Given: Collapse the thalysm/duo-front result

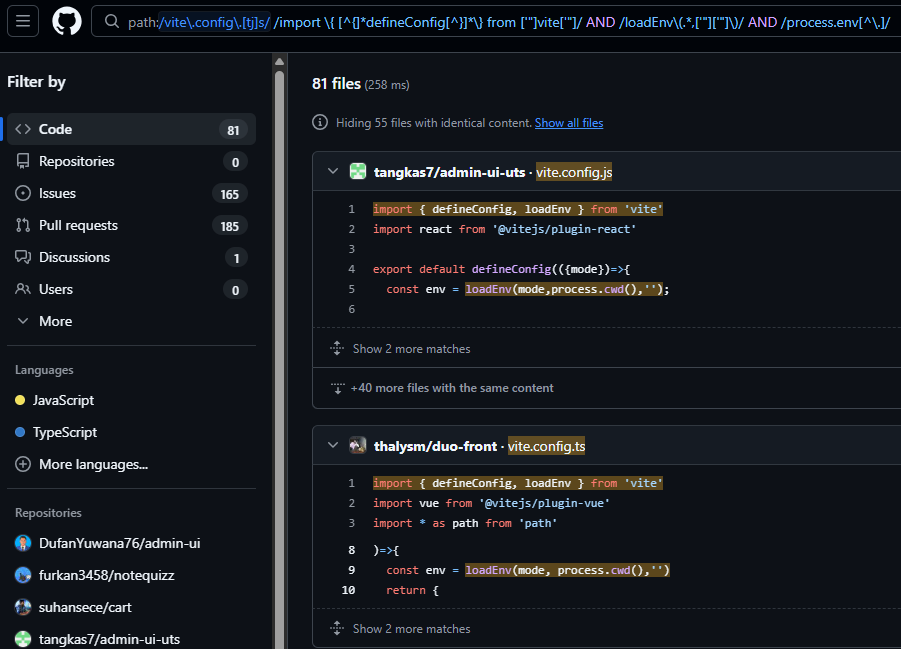Looking at the screenshot, I should (x=333, y=446).
